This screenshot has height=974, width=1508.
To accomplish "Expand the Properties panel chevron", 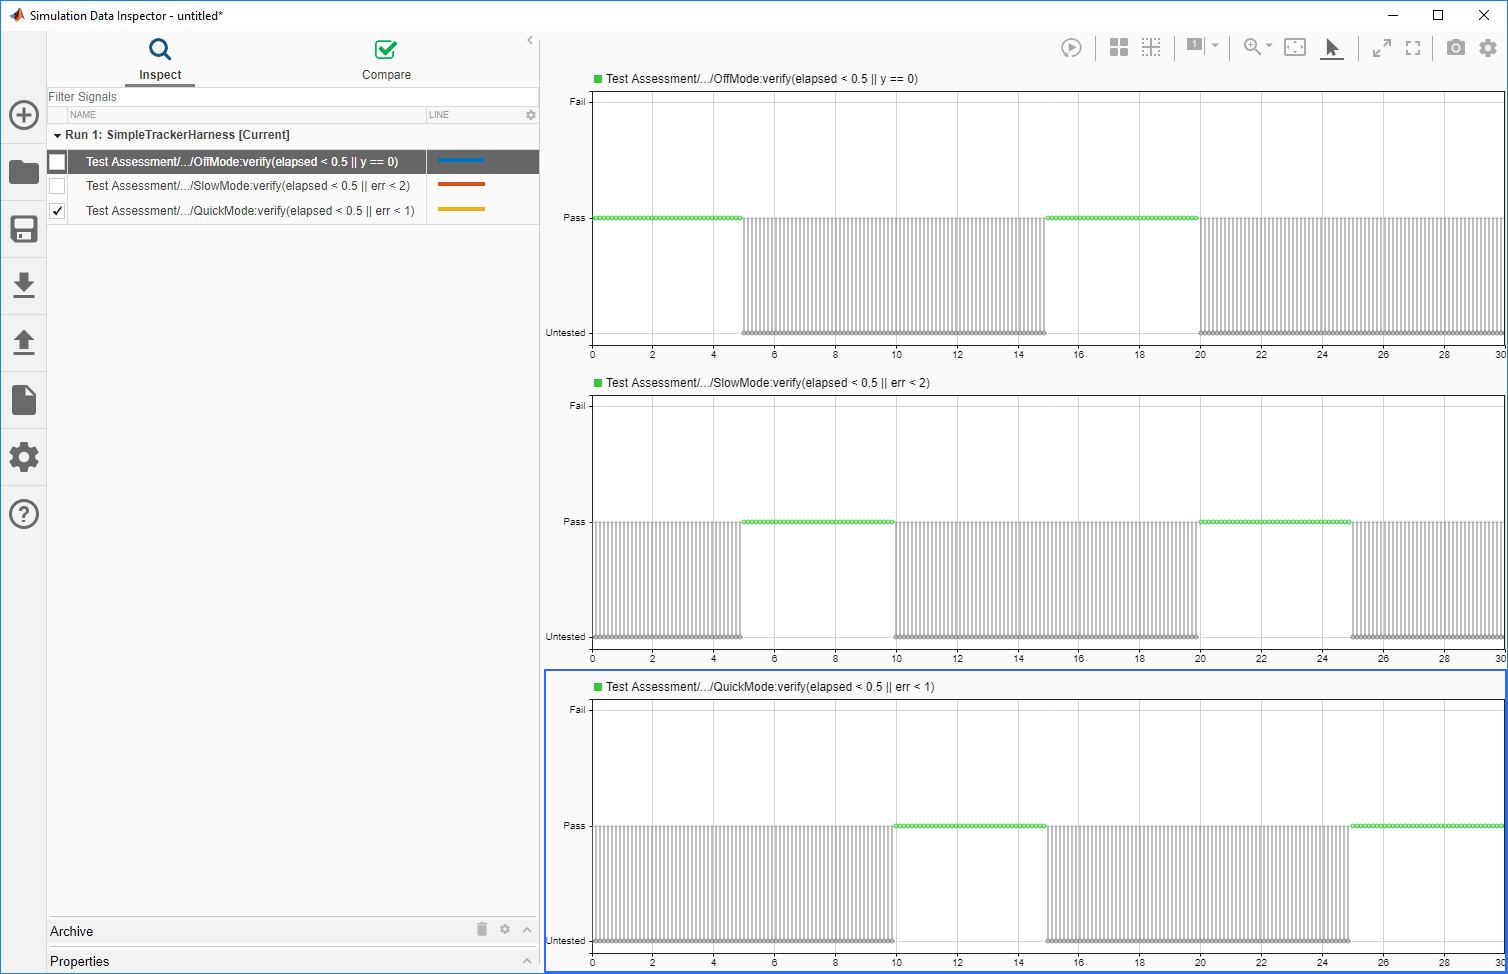I will [x=527, y=961].
